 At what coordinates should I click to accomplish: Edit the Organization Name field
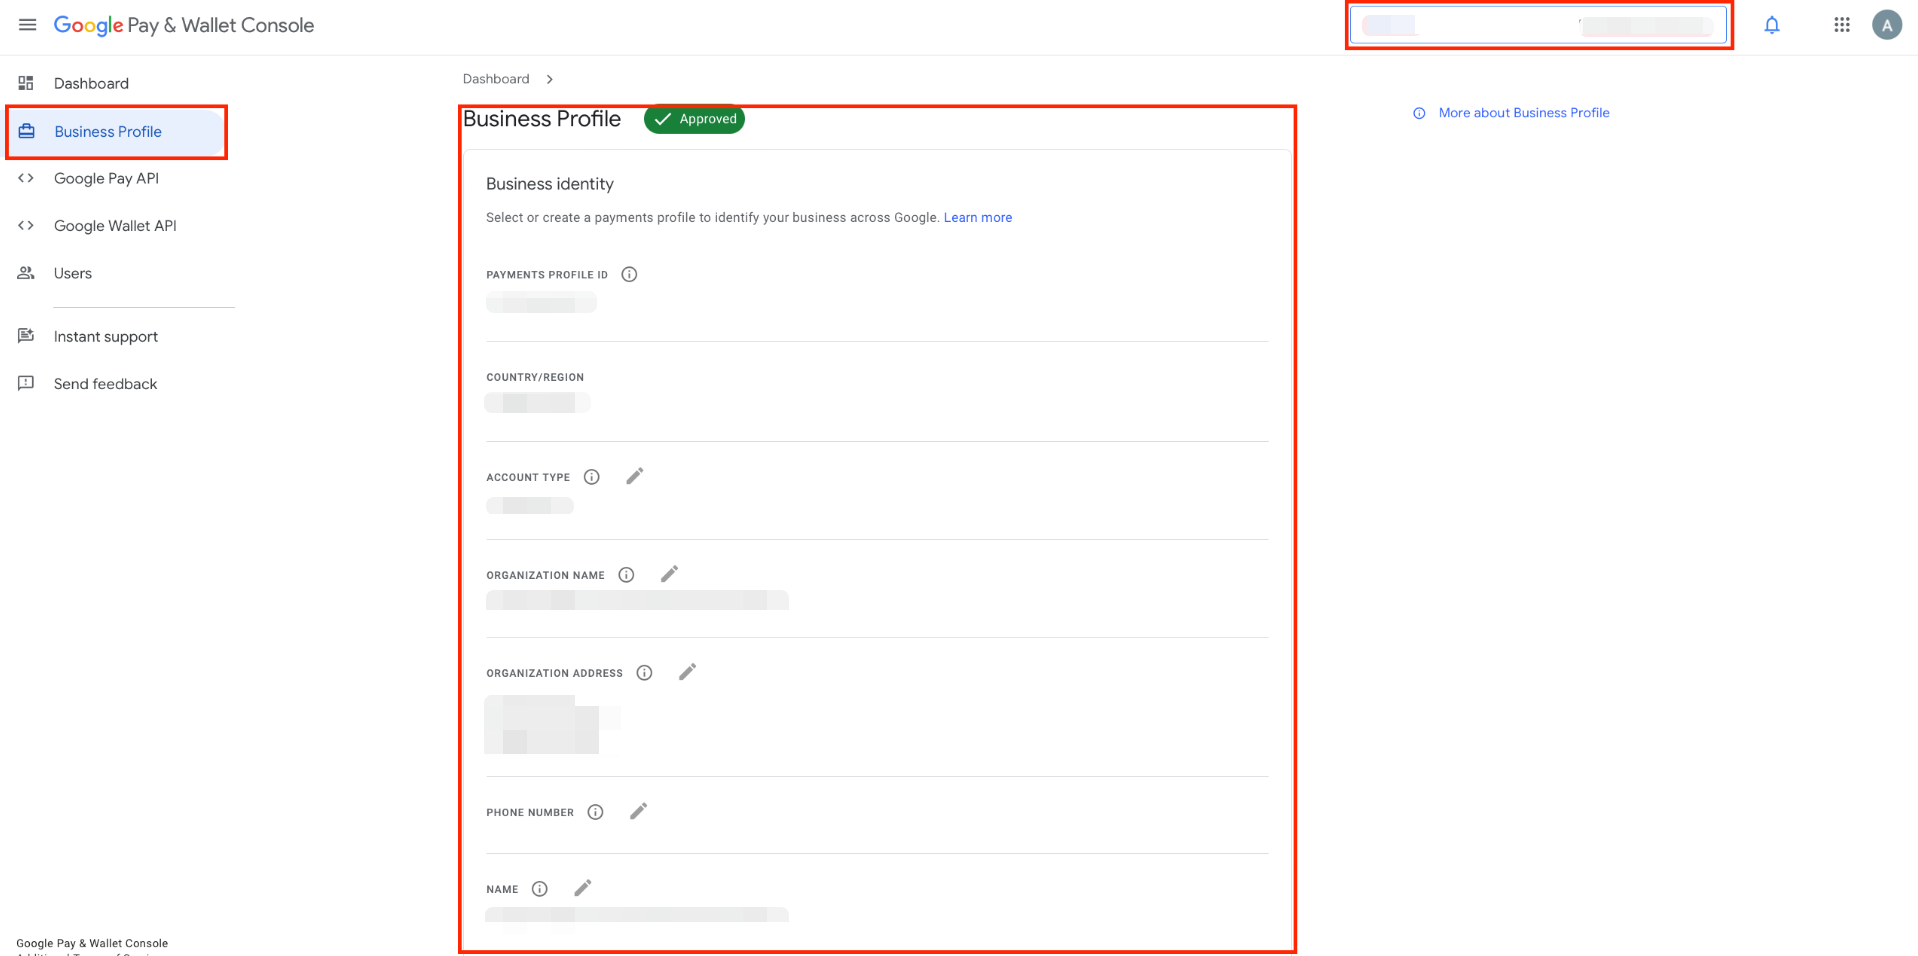click(670, 574)
